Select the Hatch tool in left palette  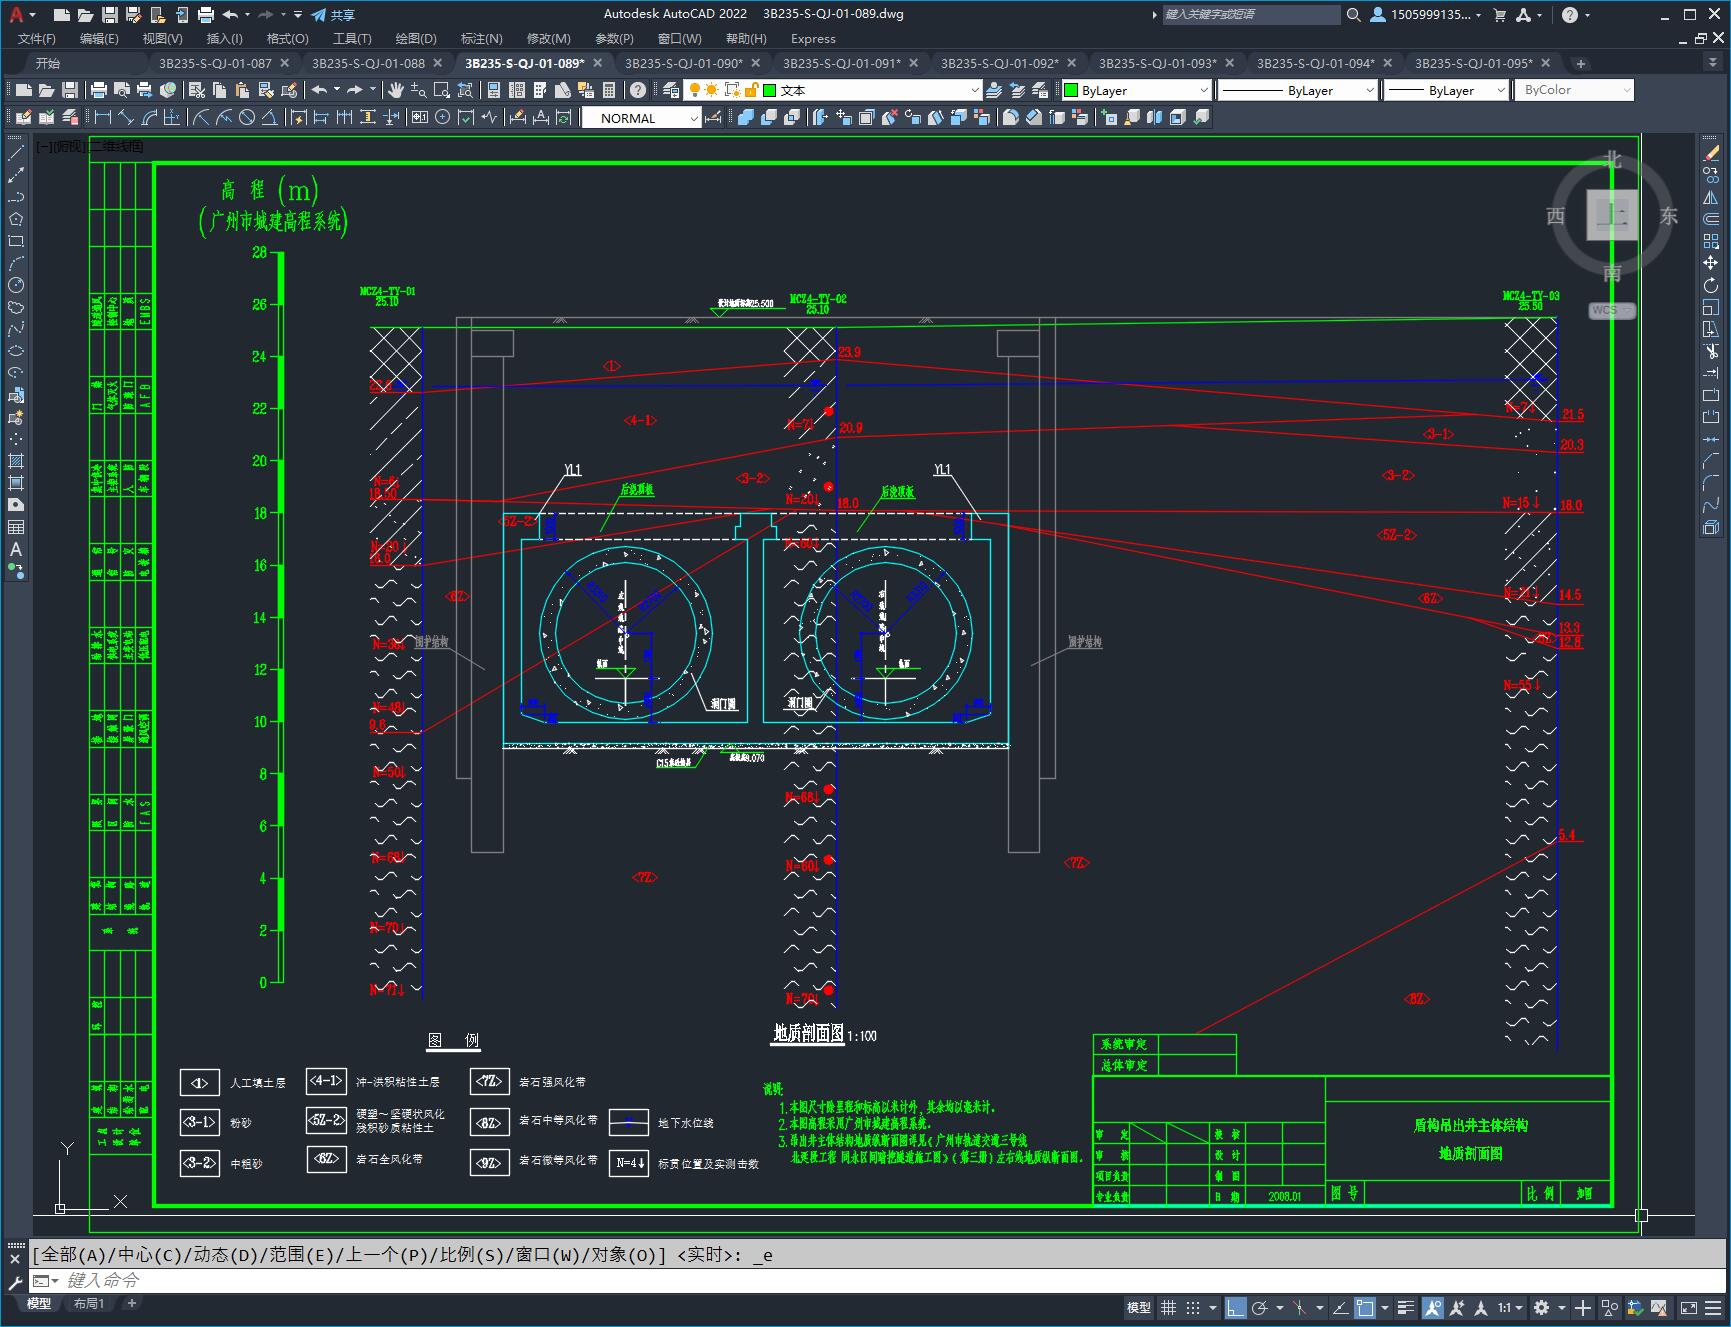[16, 461]
